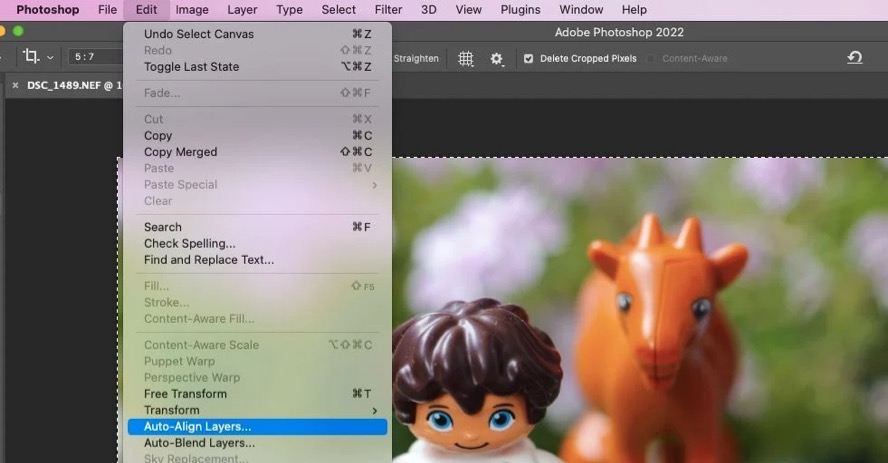This screenshot has height=463, width=888.
Task: Open the Type menu
Action: [x=289, y=10]
